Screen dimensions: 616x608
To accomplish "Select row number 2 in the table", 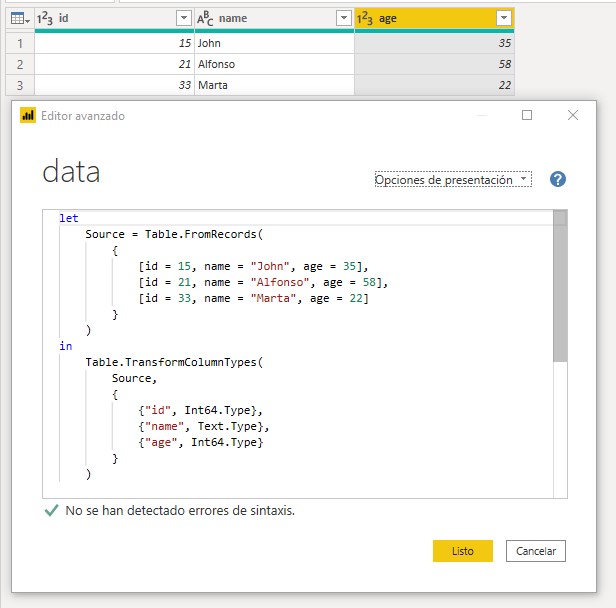I will (20, 64).
